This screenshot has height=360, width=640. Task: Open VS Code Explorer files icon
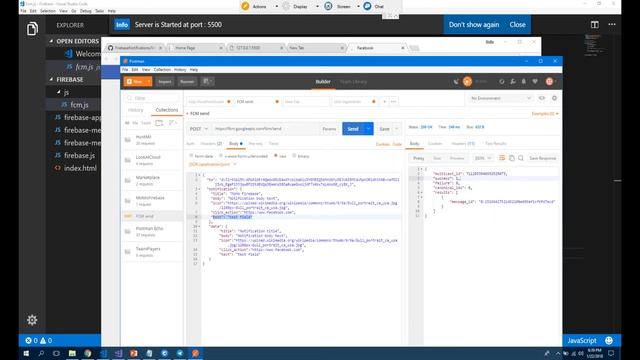(32, 29)
